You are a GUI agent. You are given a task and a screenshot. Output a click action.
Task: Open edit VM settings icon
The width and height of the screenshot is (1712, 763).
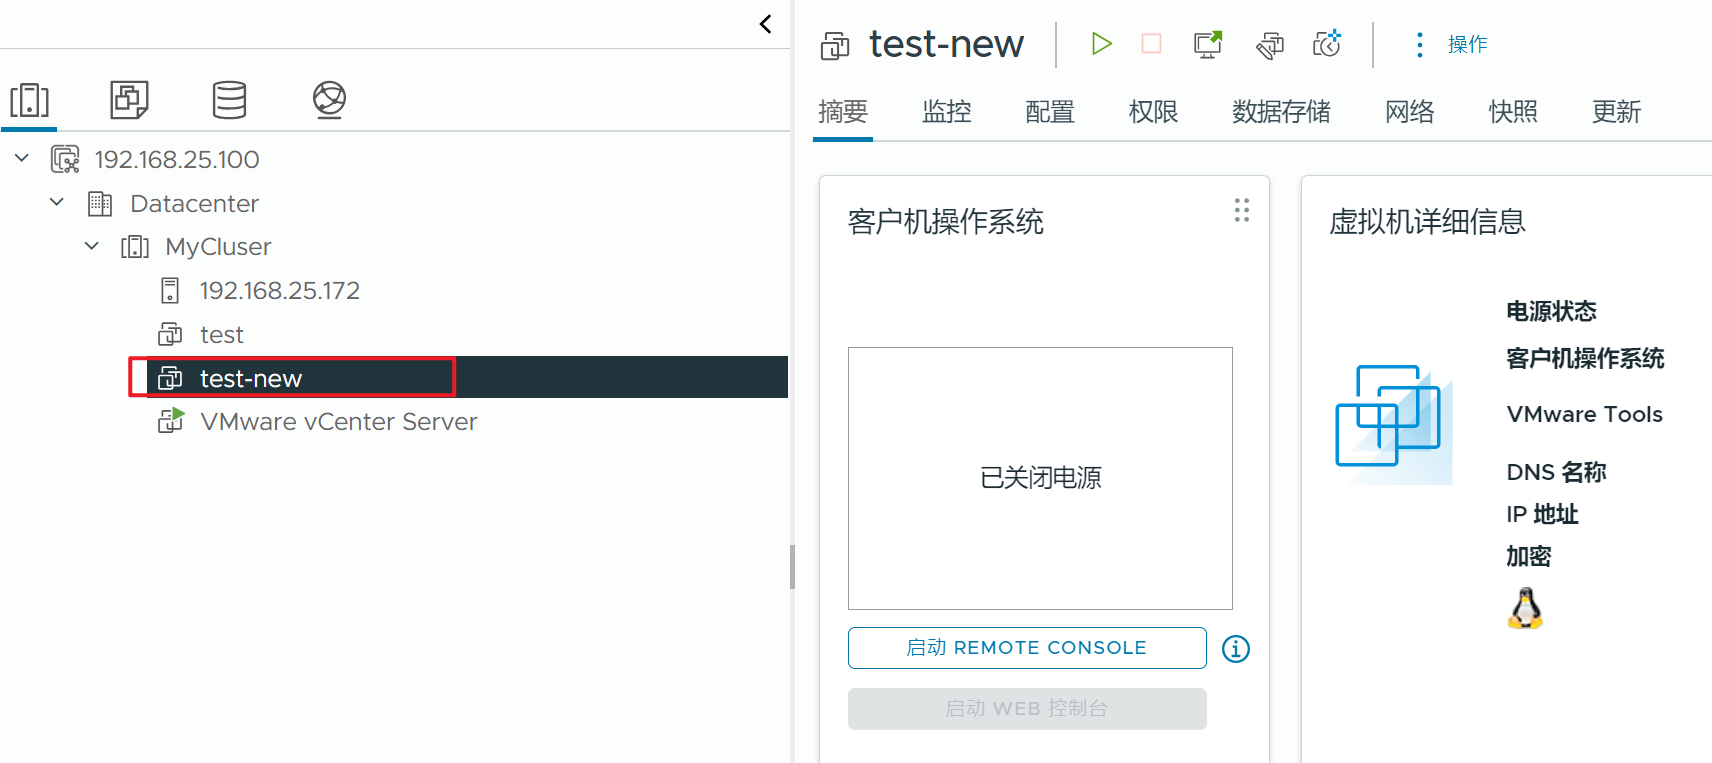[1269, 44]
